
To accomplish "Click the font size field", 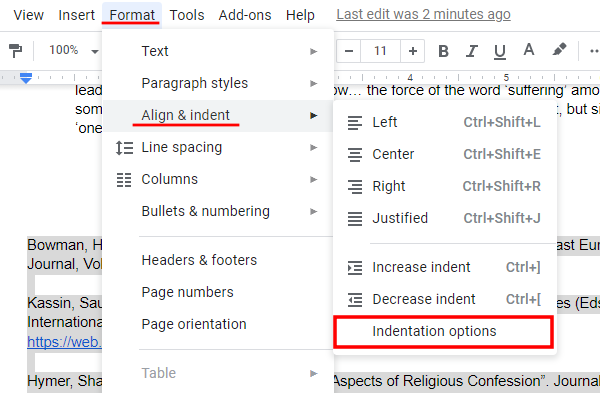I will (380, 51).
